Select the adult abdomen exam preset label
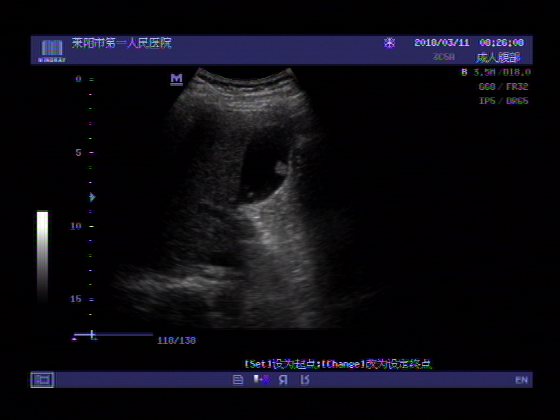Viewport: 560px width, 420px height. [x=498, y=57]
